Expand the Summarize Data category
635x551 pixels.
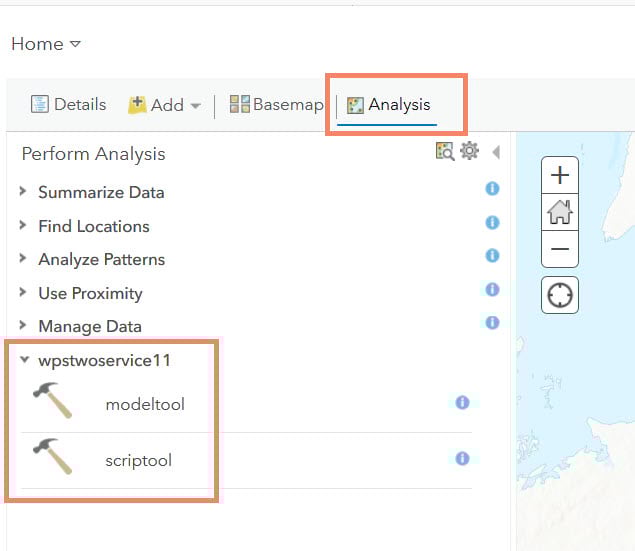tap(23, 191)
